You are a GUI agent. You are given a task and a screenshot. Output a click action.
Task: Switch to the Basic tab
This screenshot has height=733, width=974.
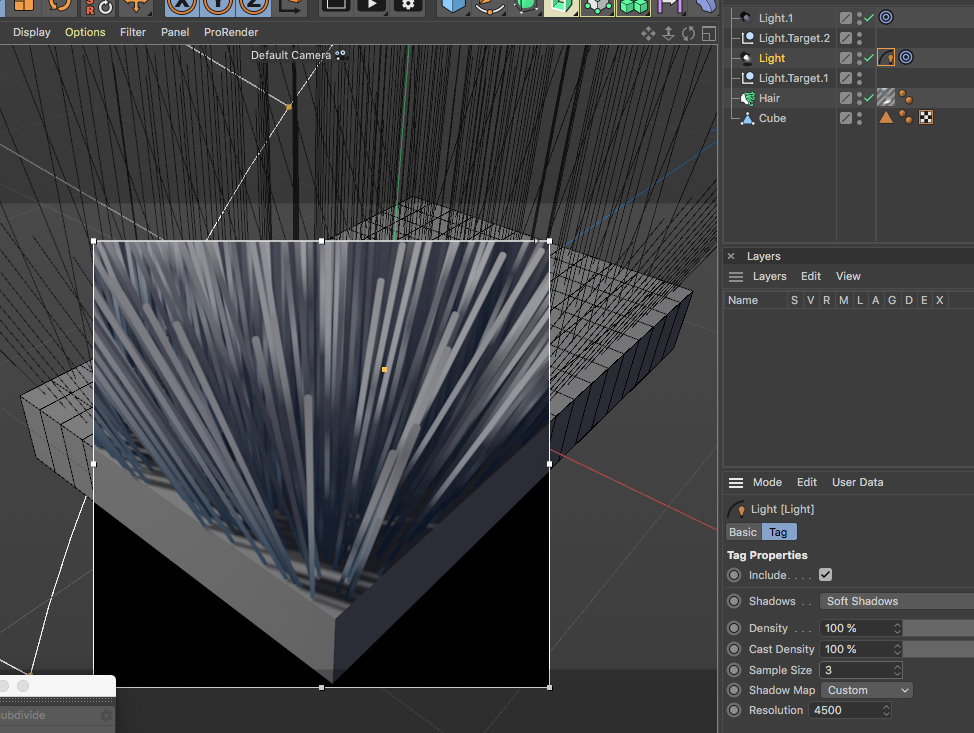pyautogui.click(x=743, y=532)
